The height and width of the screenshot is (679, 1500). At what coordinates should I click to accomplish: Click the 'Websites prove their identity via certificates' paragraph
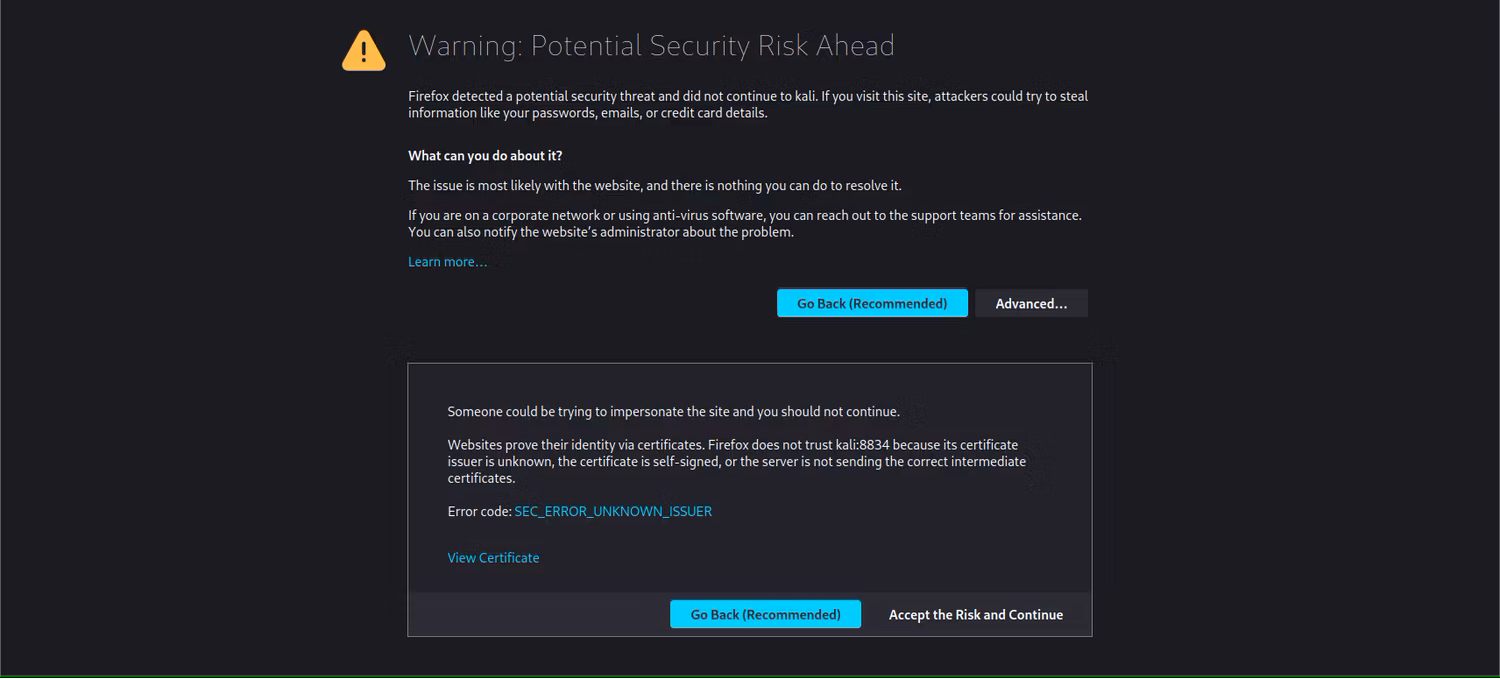(x=737, y=461)
